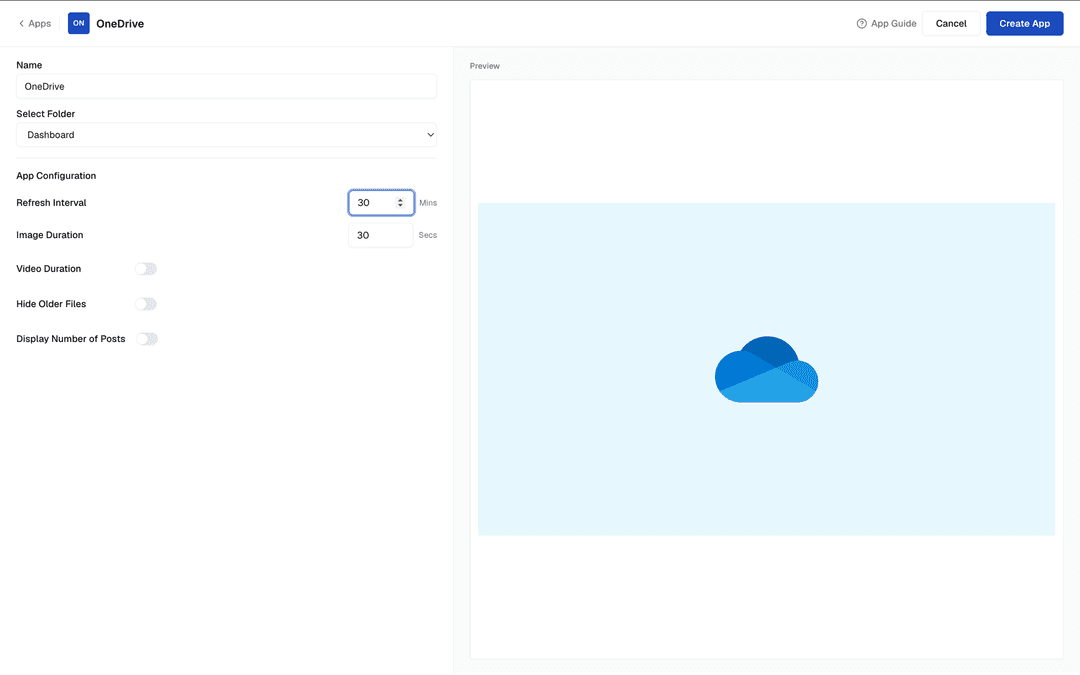Screen dimensions: 1080x675
Task: Open the Select Folder dropdown
Action: coord(226,135)
